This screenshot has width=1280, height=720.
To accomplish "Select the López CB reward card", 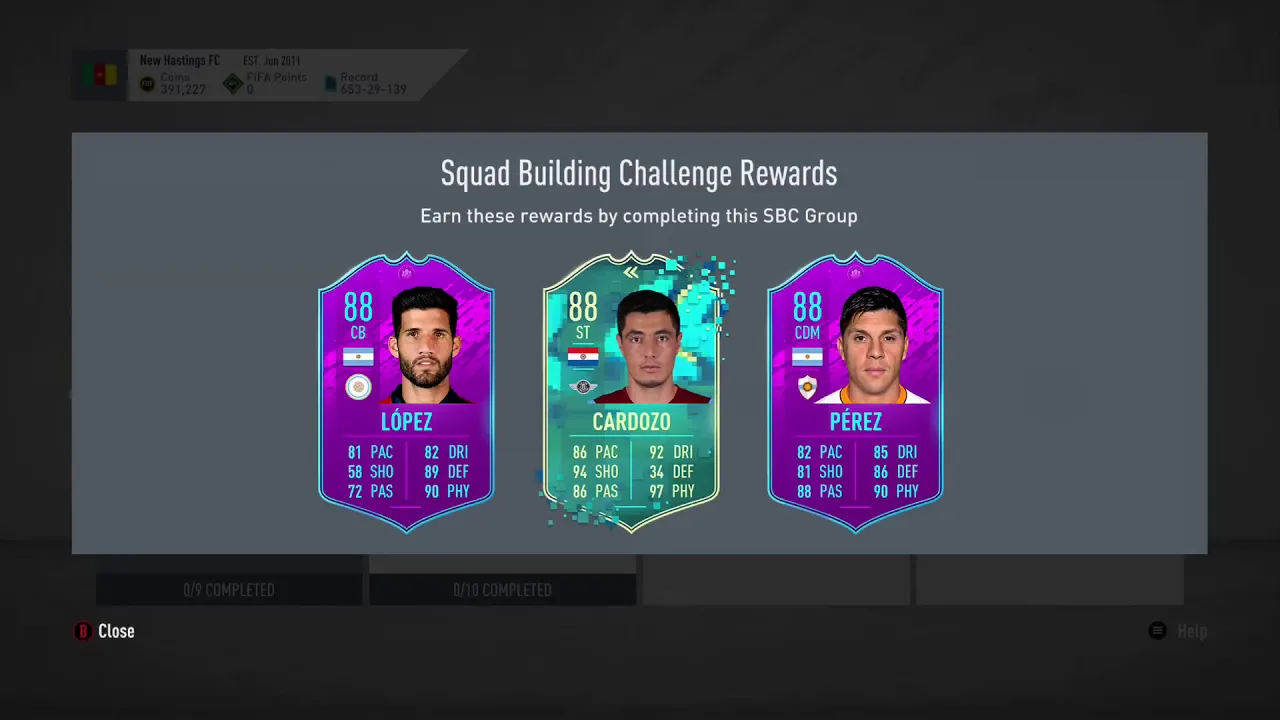I will click(x=406, y=392).
